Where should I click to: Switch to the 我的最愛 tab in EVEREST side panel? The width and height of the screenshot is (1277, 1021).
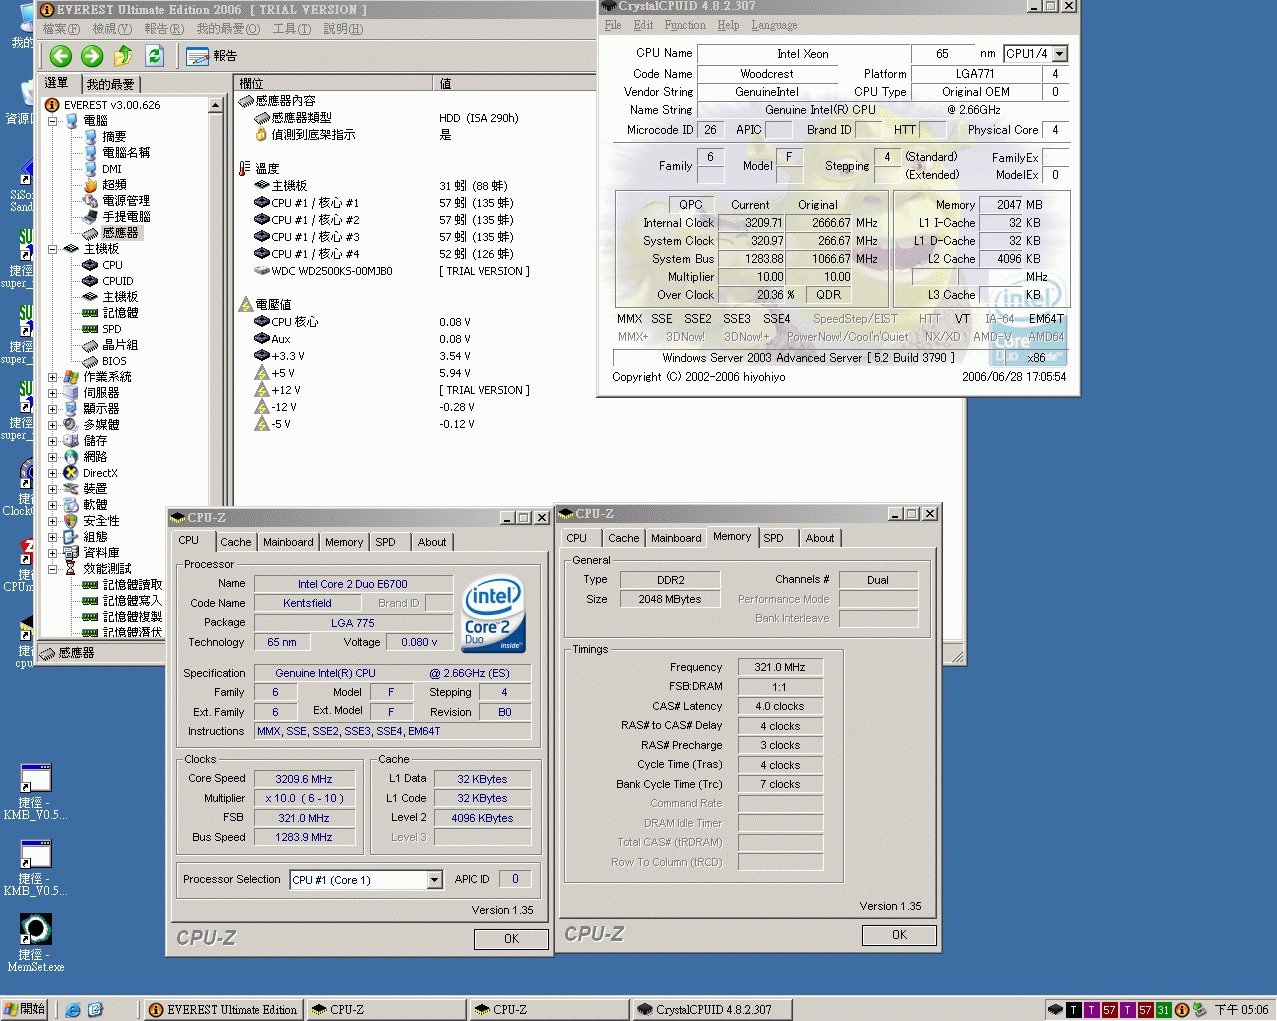click(110, 84)
